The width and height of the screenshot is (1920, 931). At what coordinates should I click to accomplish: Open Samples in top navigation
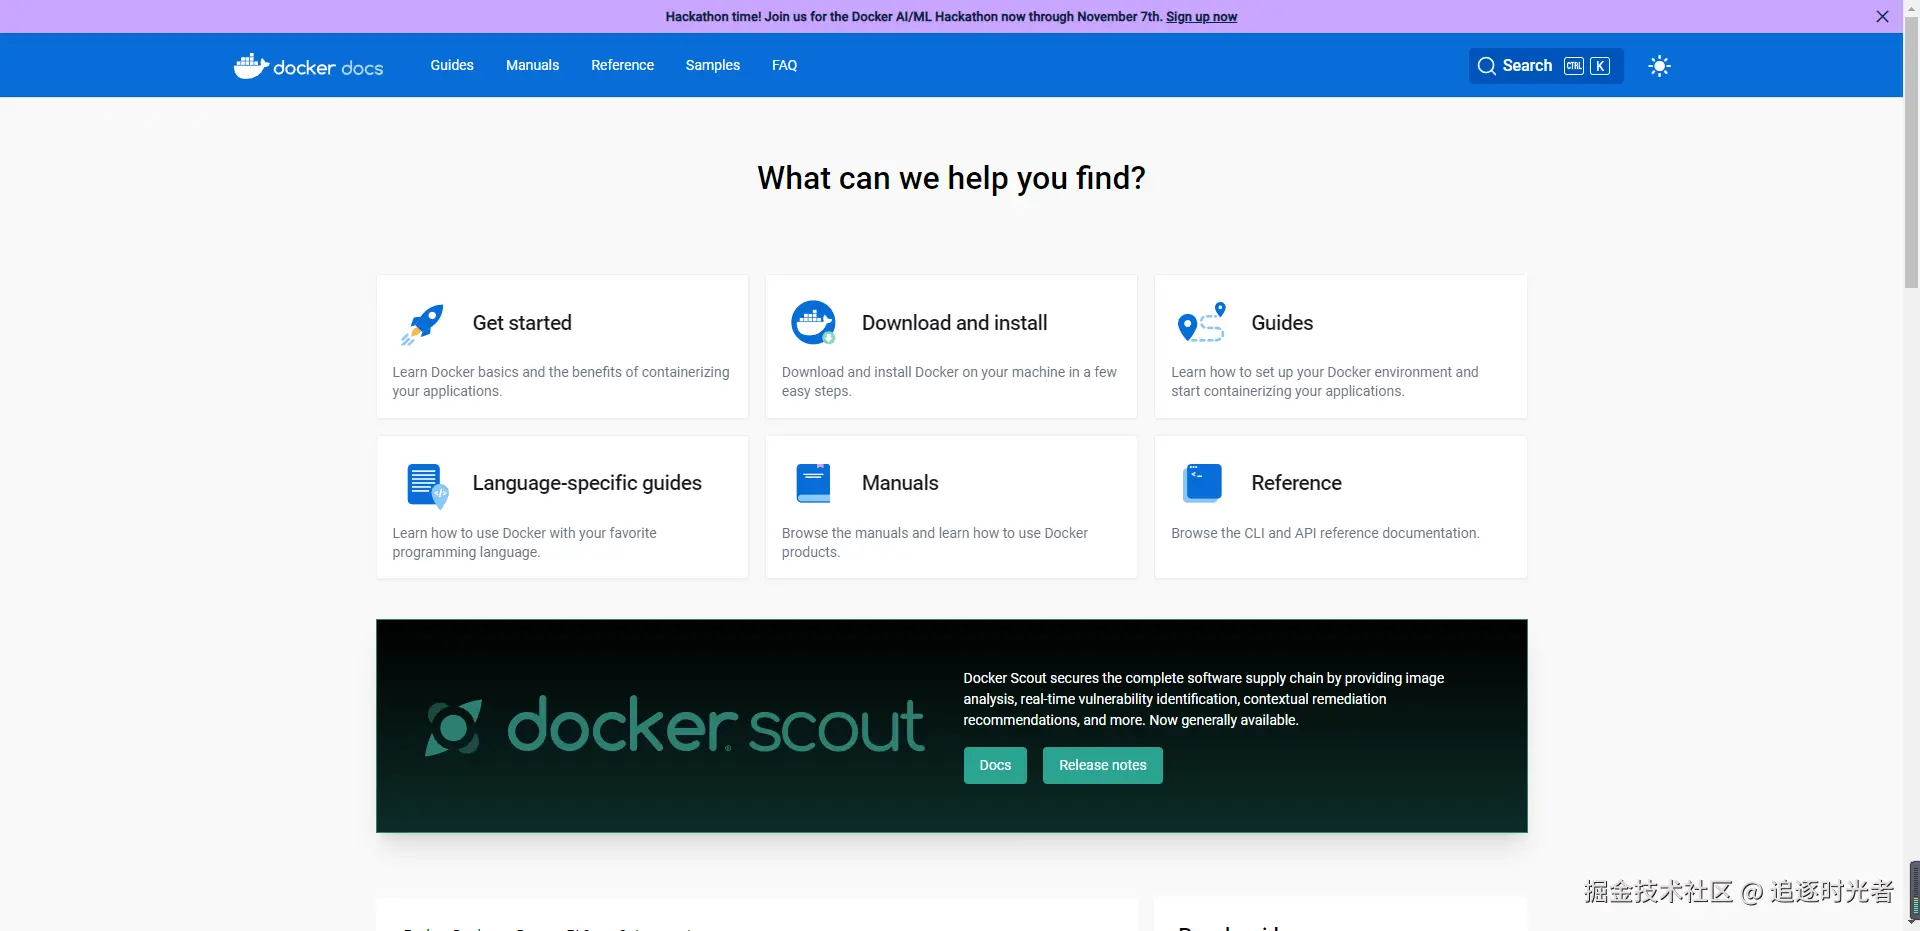[713, 65]
